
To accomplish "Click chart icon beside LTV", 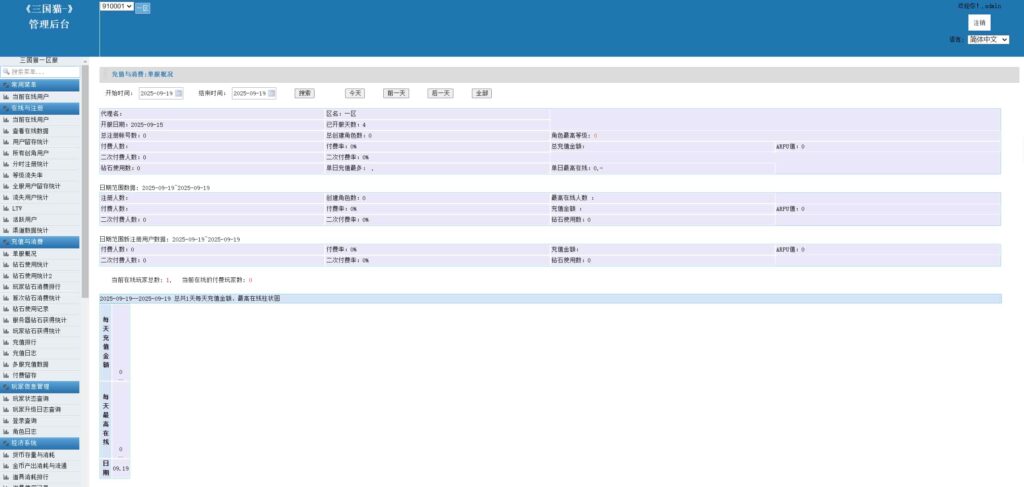I will (x=5, y=208).
